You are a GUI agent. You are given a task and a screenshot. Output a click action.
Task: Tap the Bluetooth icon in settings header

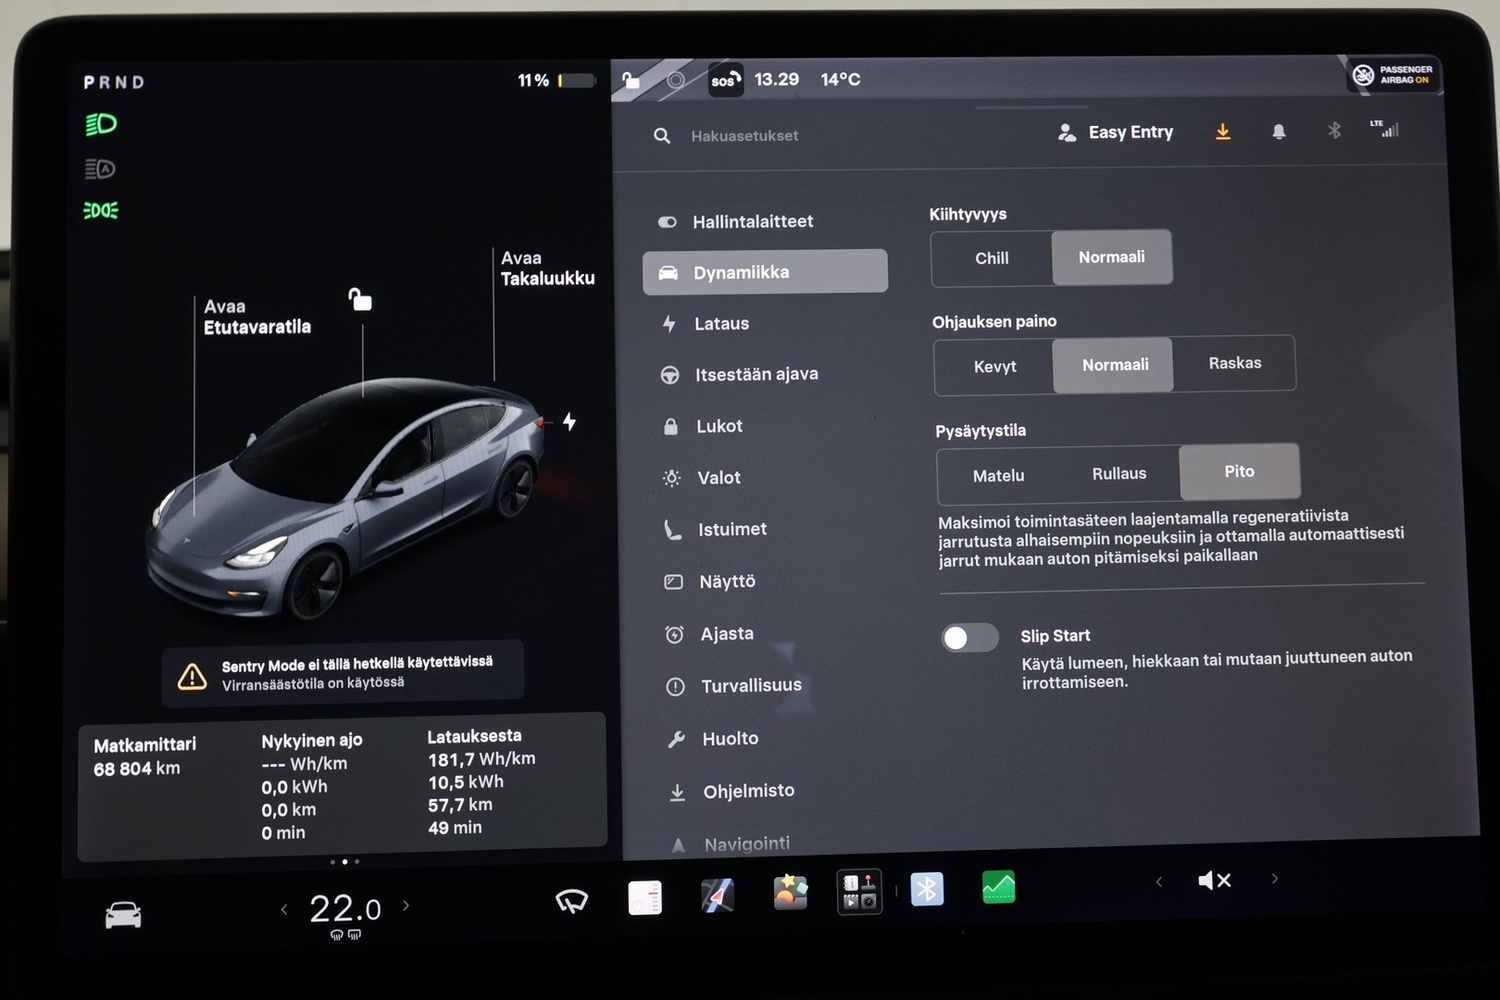[1333, 130]
